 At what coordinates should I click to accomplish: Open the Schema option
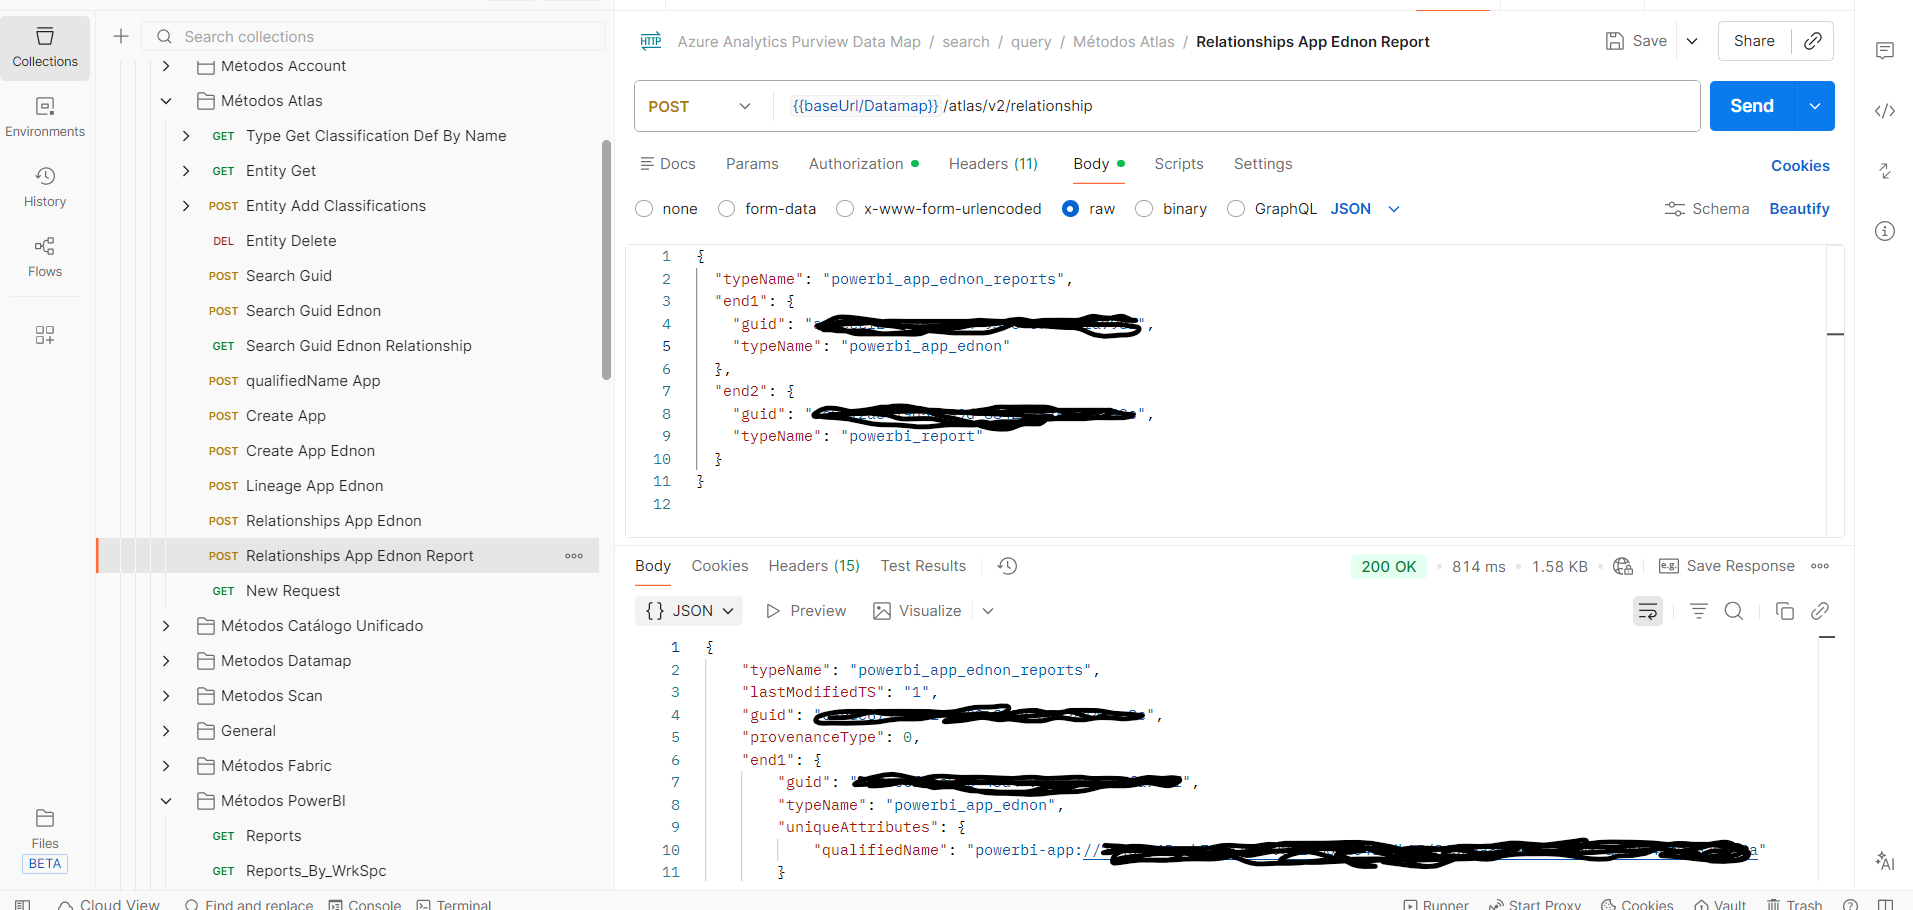1707,209
